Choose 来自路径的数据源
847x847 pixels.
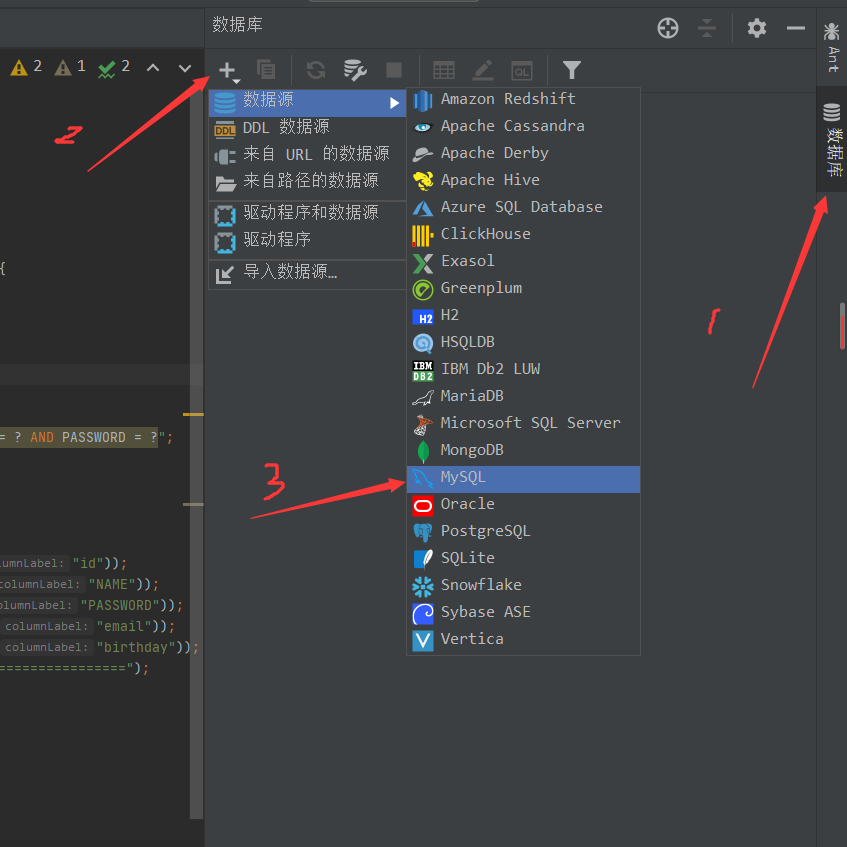(x=307, y=182)
